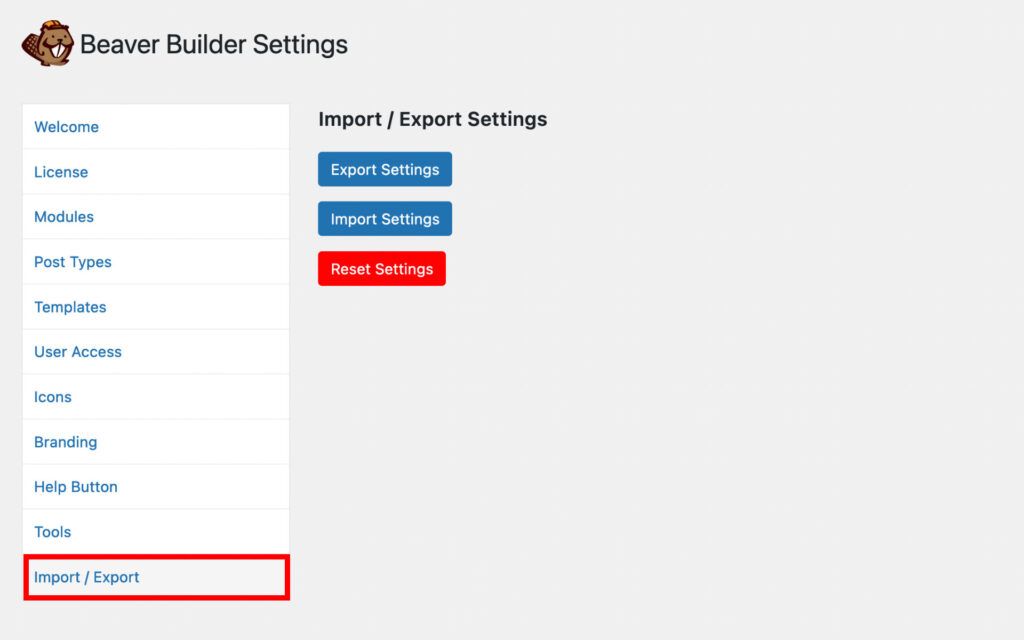The height and width of the screenshot is (640, 1024).
Task: Open the User Access settings
Action: 77,351
